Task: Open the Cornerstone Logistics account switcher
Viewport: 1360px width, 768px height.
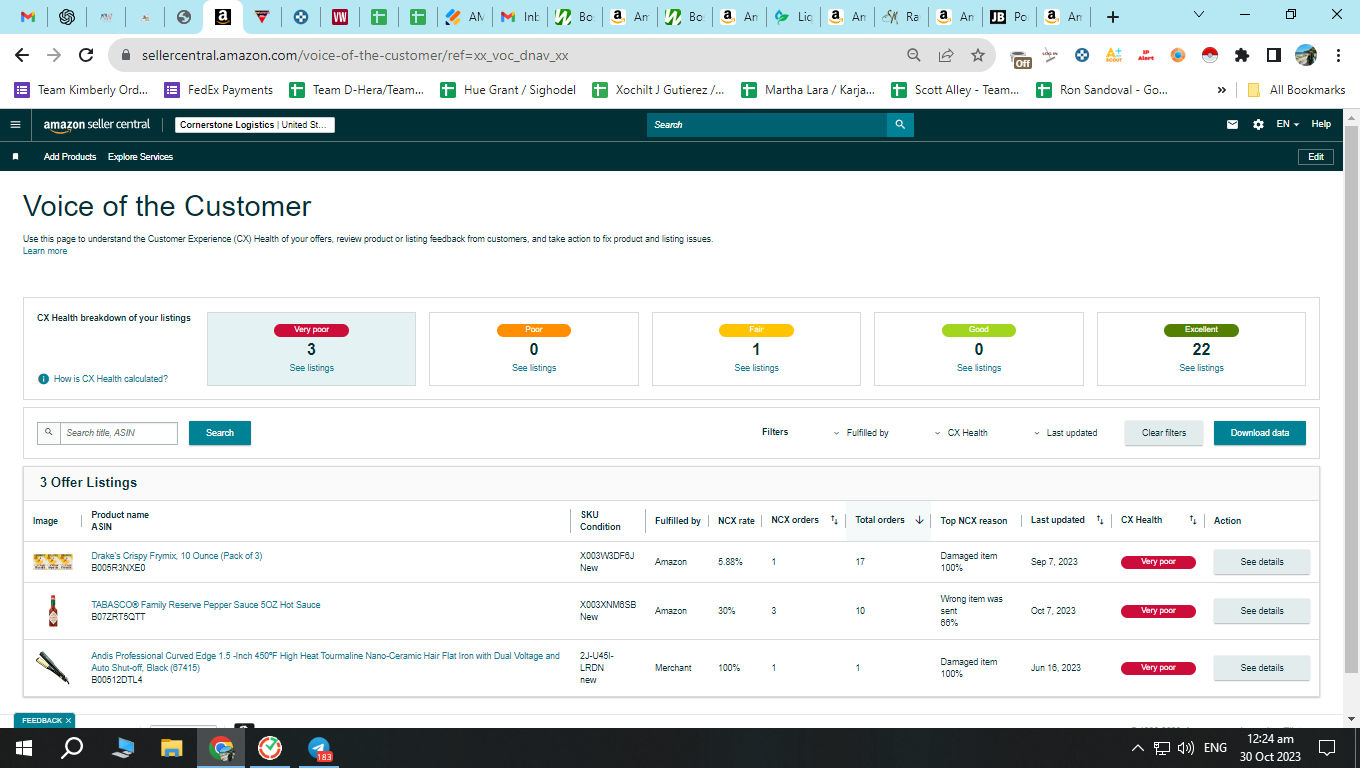Action: point(255,125)
